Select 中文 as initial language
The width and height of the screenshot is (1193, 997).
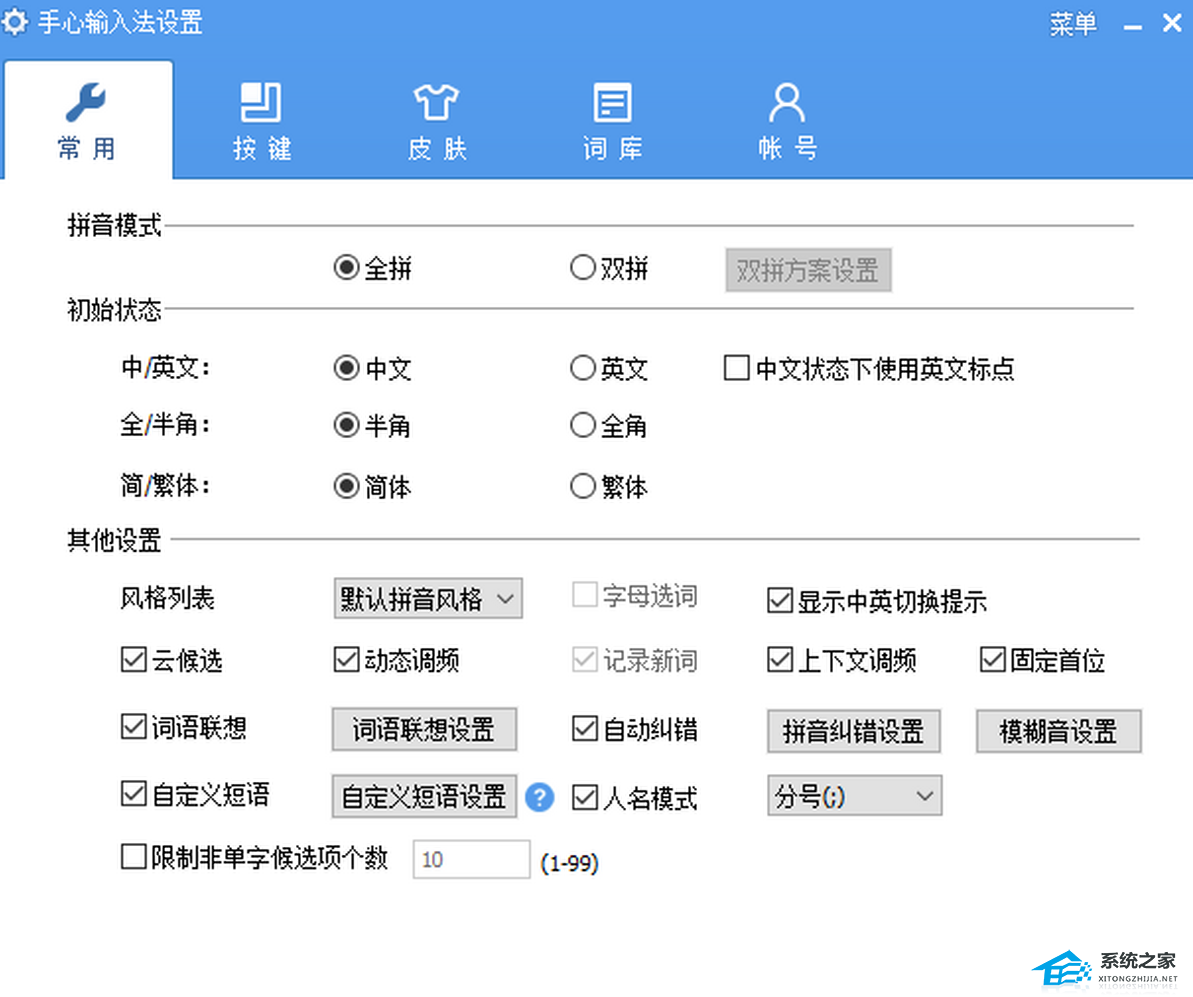[x=346, y=368]
